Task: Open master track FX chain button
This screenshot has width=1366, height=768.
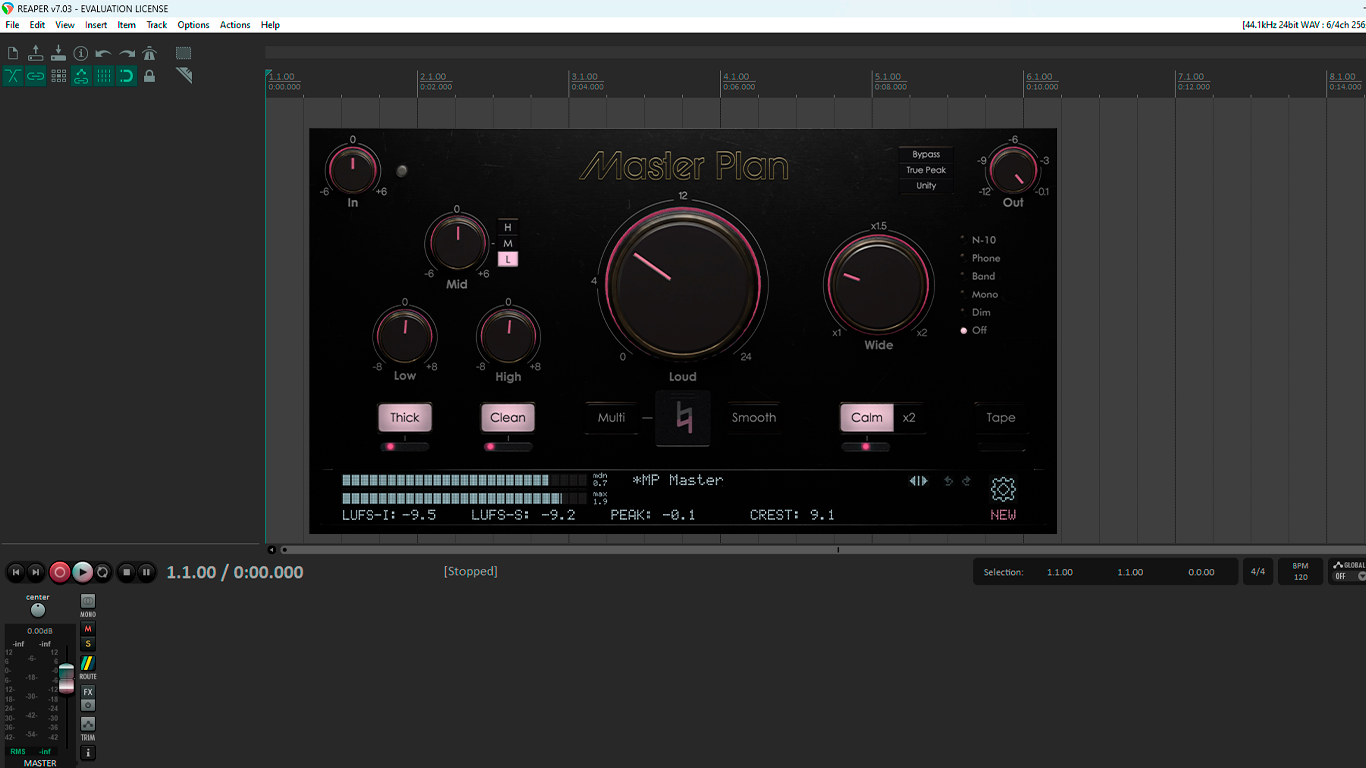Action: 88,692
